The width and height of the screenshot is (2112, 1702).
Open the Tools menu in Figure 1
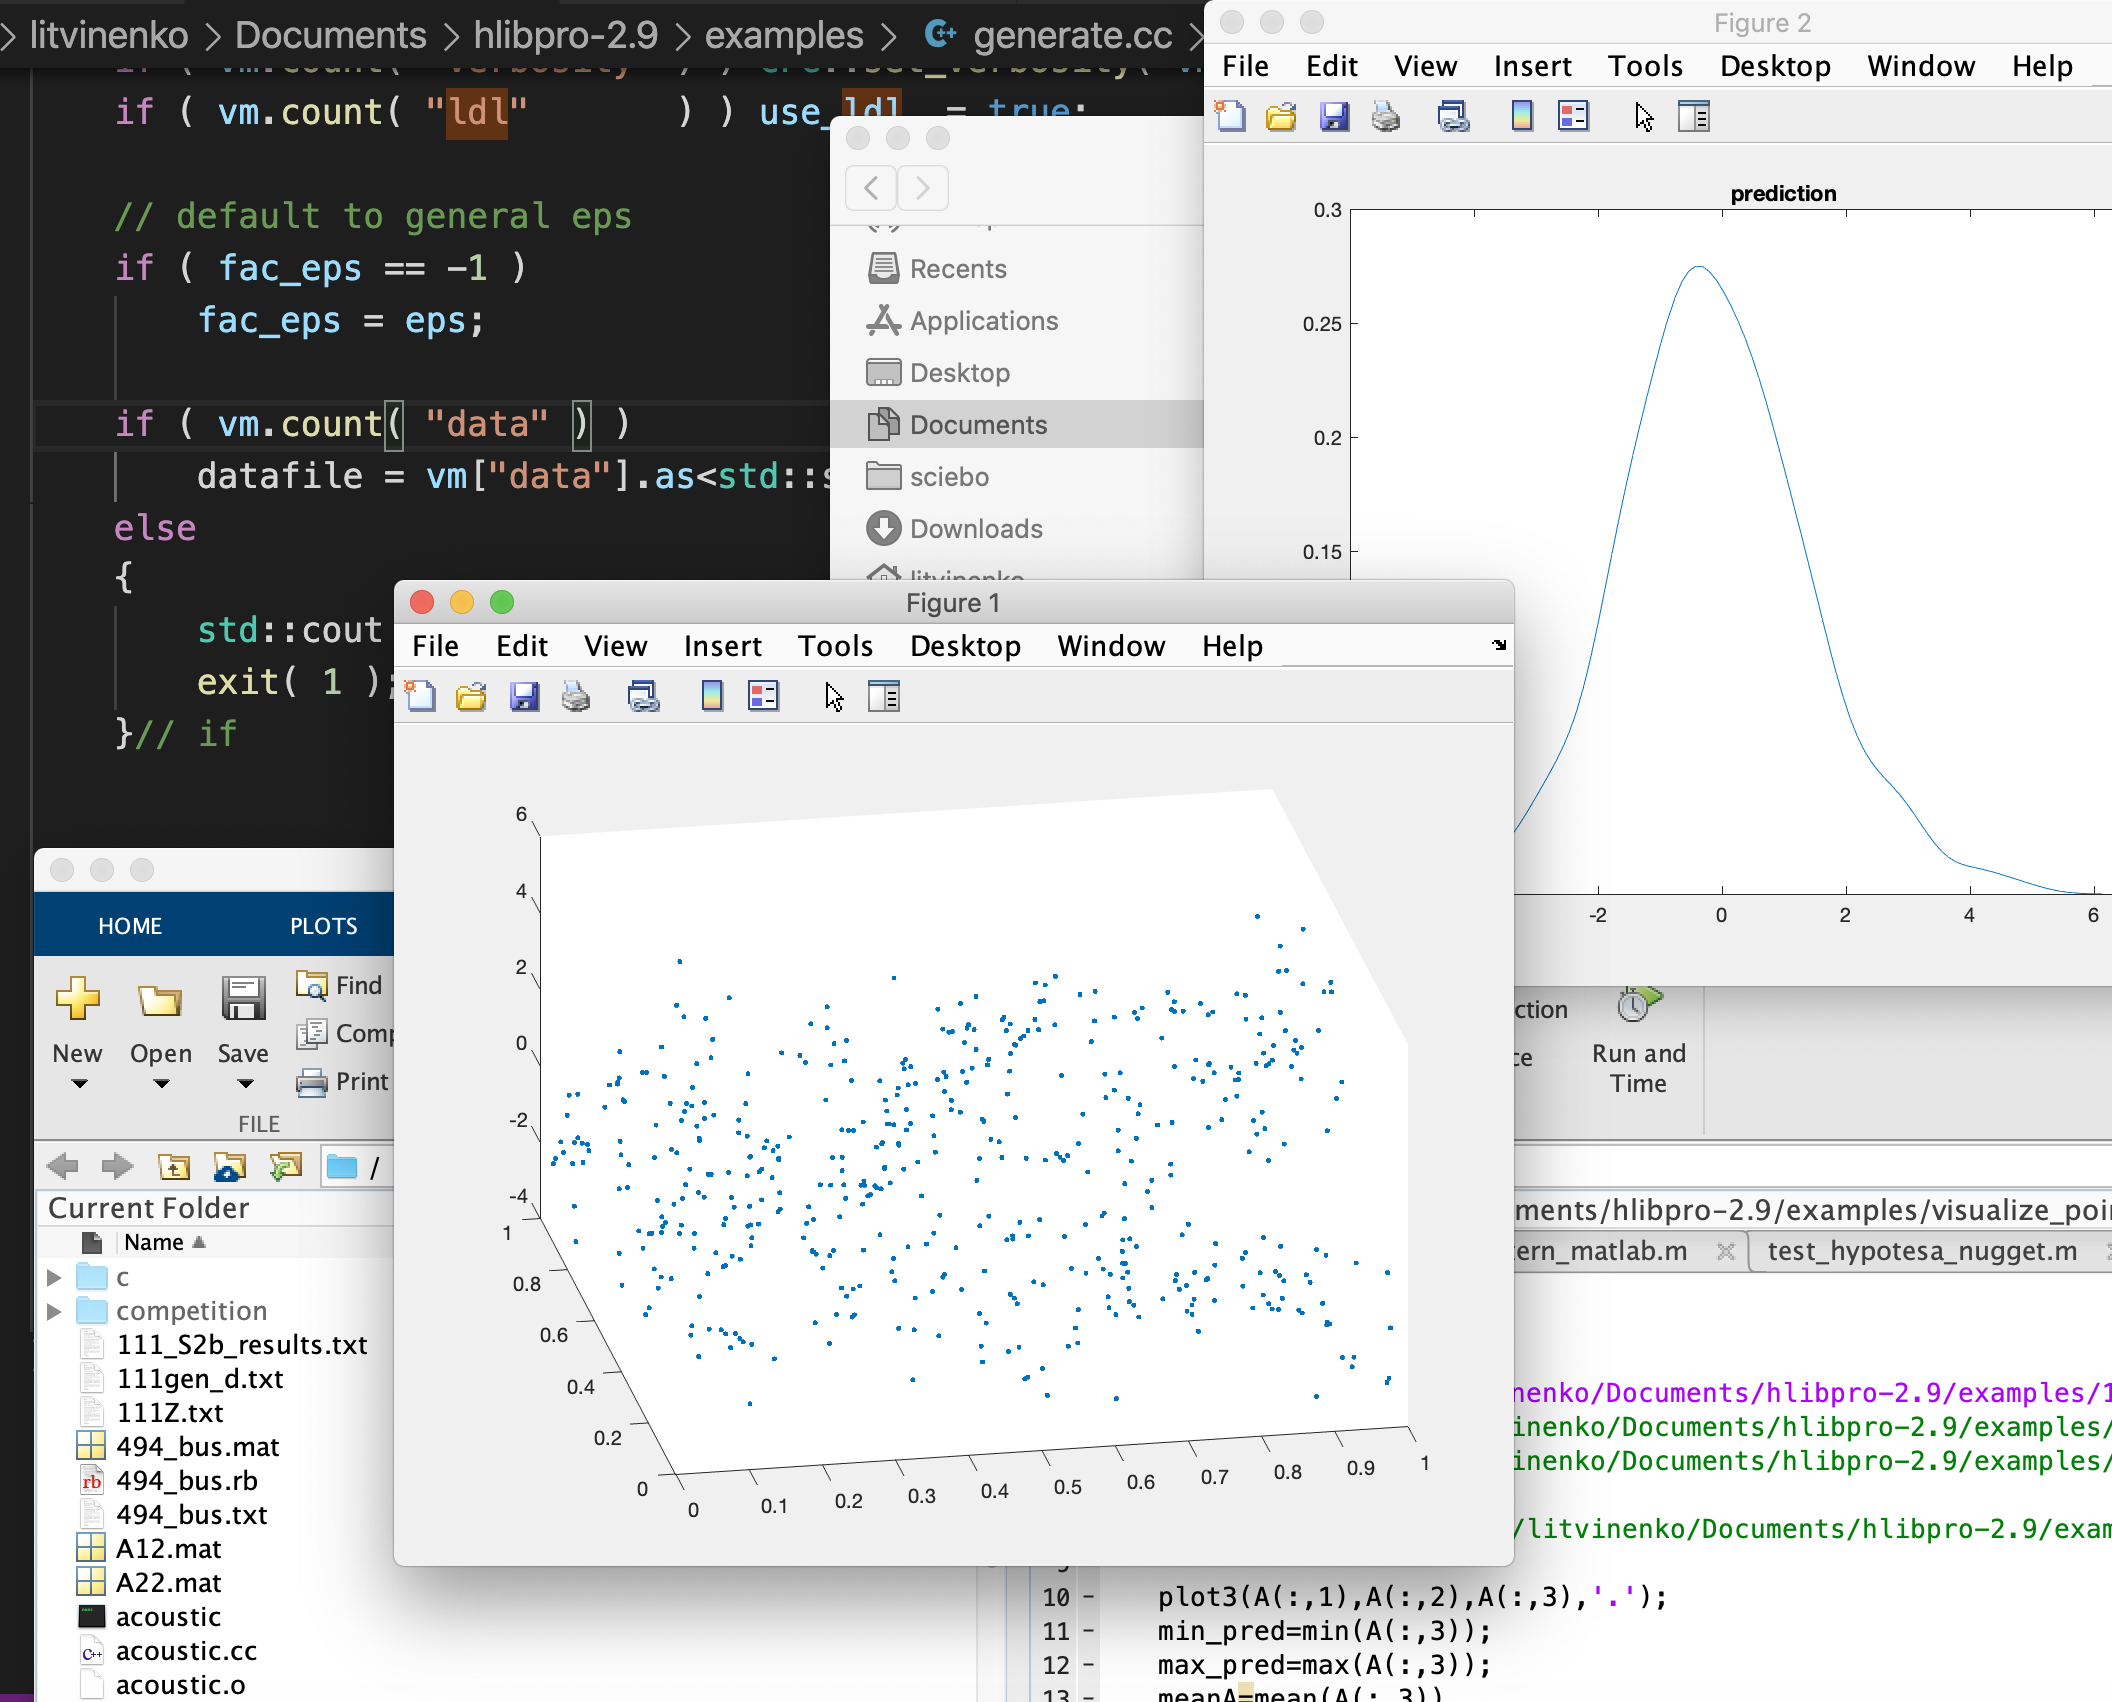click(835, 646)
